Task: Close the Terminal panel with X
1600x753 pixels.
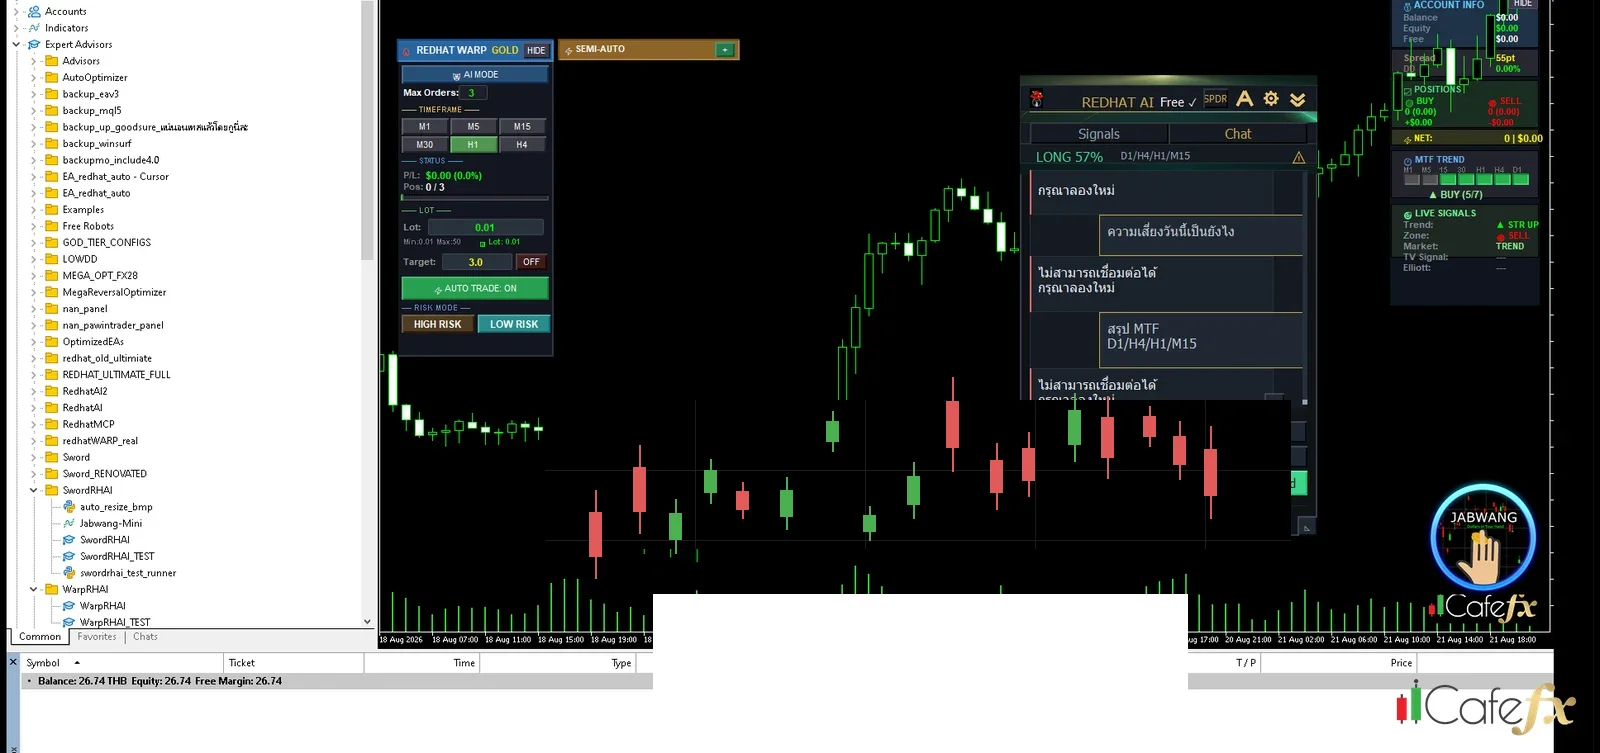Action: pos(13,662)
